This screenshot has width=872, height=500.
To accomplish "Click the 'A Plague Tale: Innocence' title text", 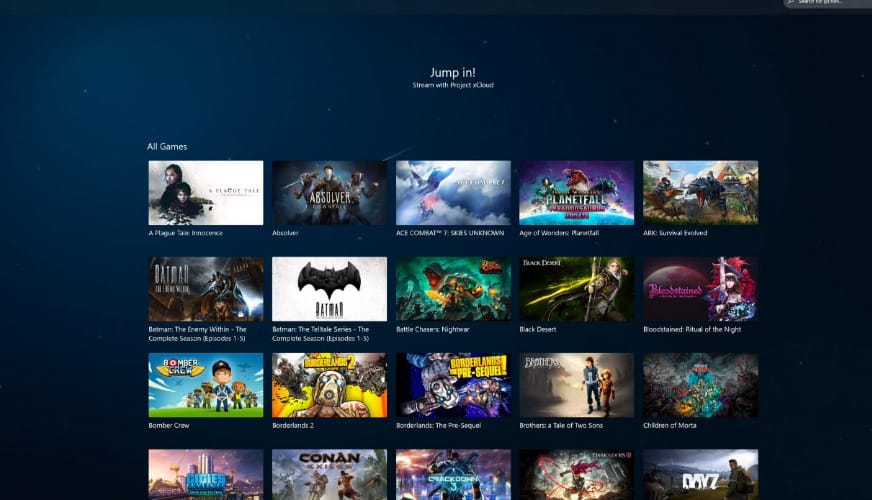I will (x=185, y=233).
